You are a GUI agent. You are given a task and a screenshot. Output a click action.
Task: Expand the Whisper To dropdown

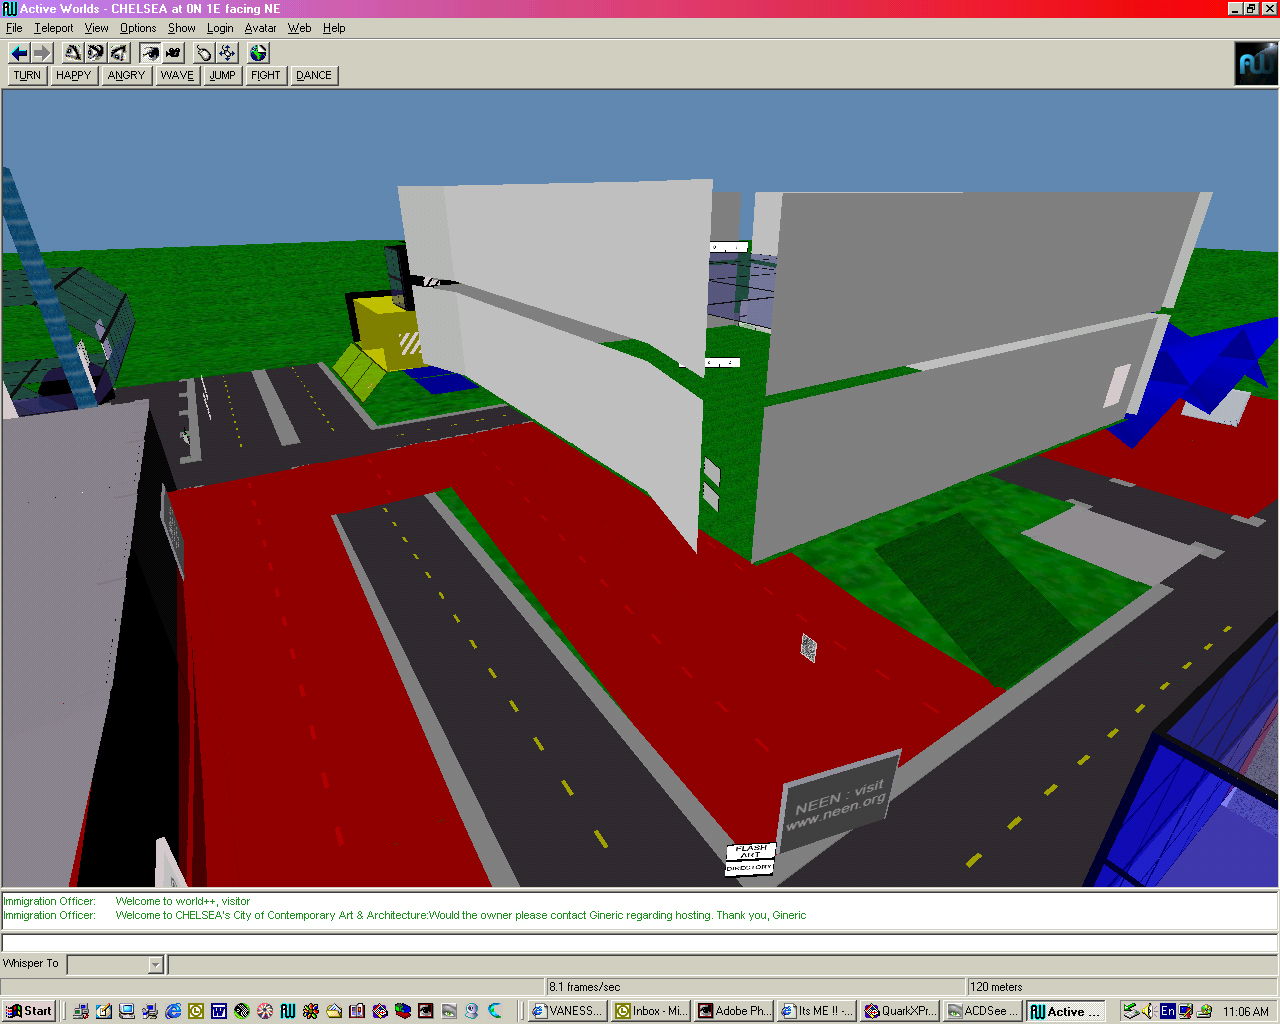tap(155, 965)
